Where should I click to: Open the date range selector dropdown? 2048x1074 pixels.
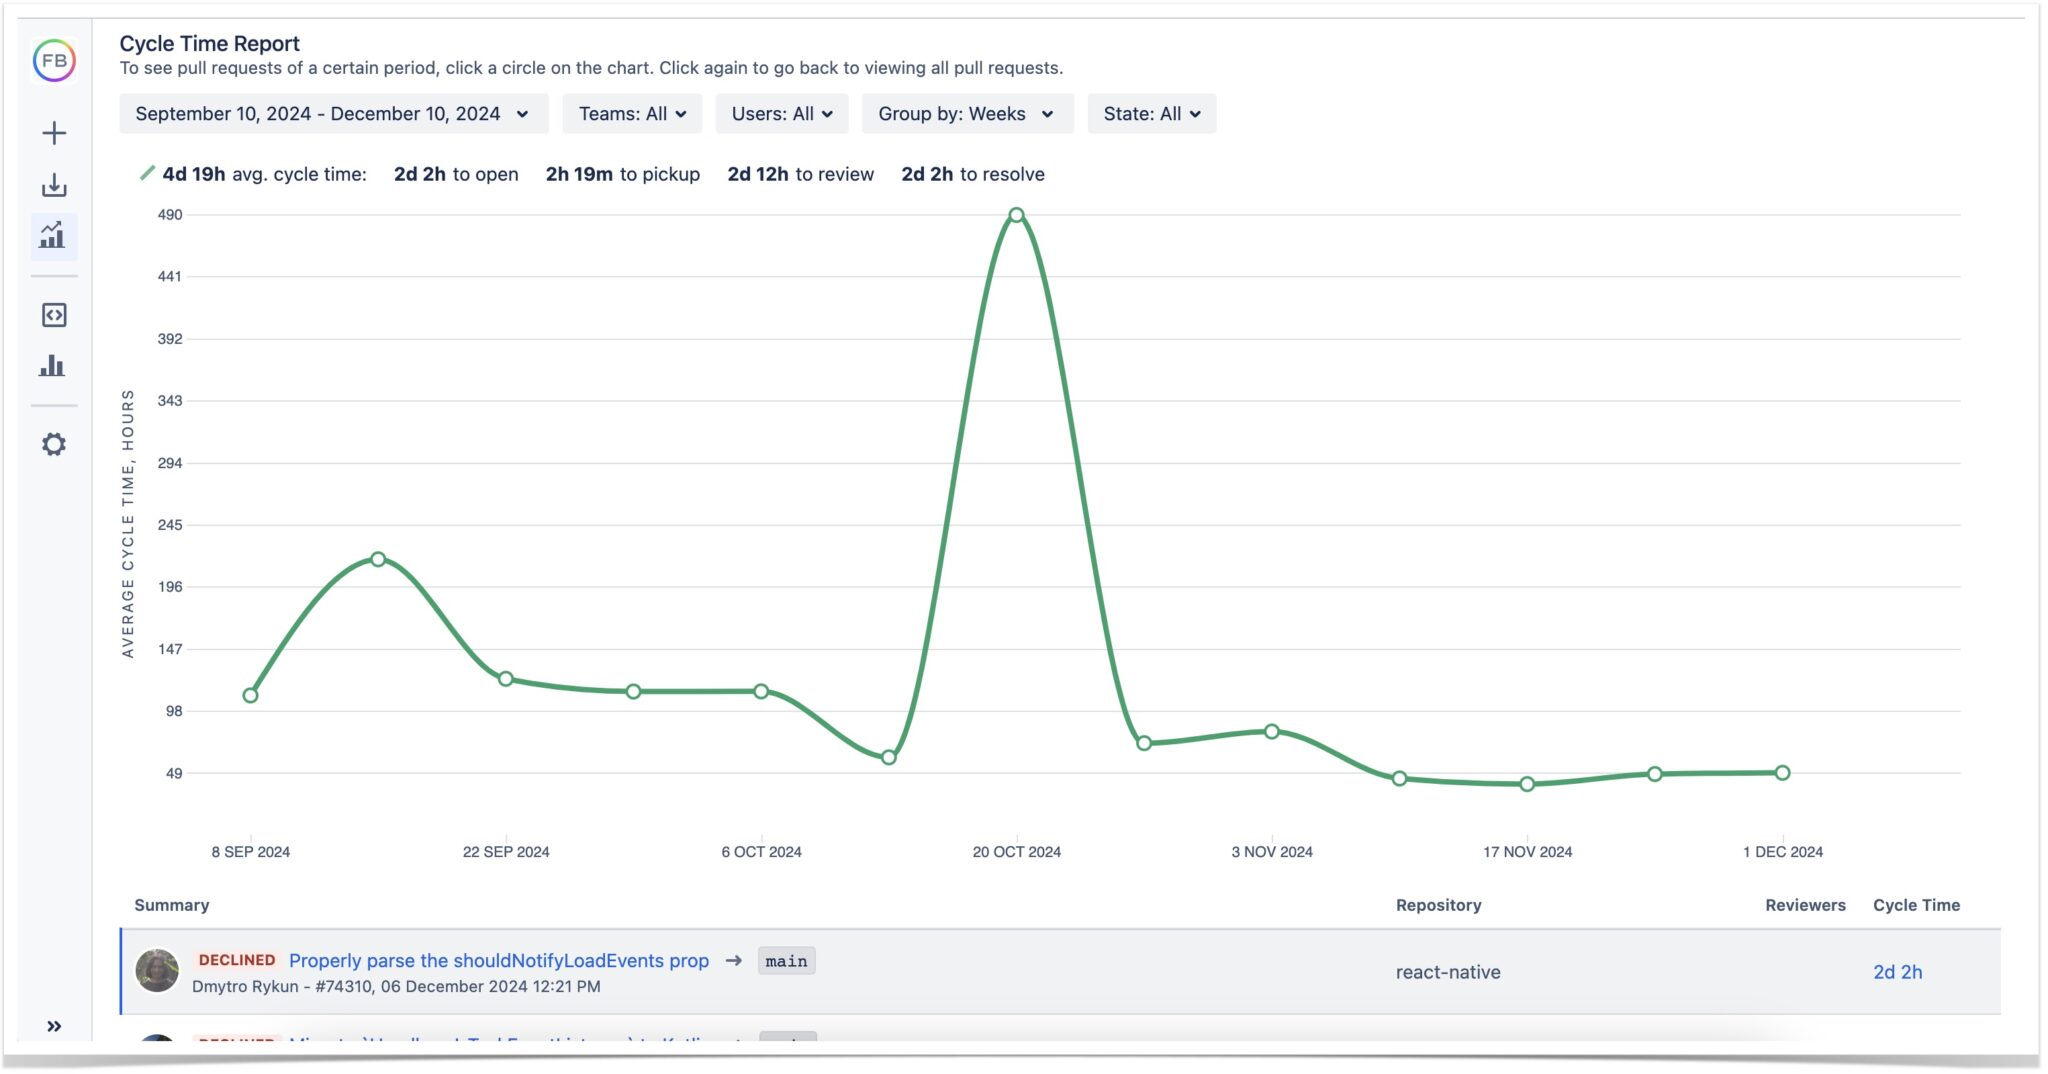tap(332, 113)
